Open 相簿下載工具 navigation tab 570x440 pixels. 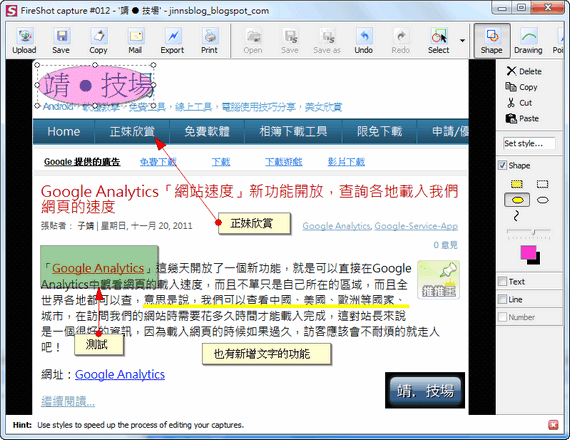pos(293,131)
